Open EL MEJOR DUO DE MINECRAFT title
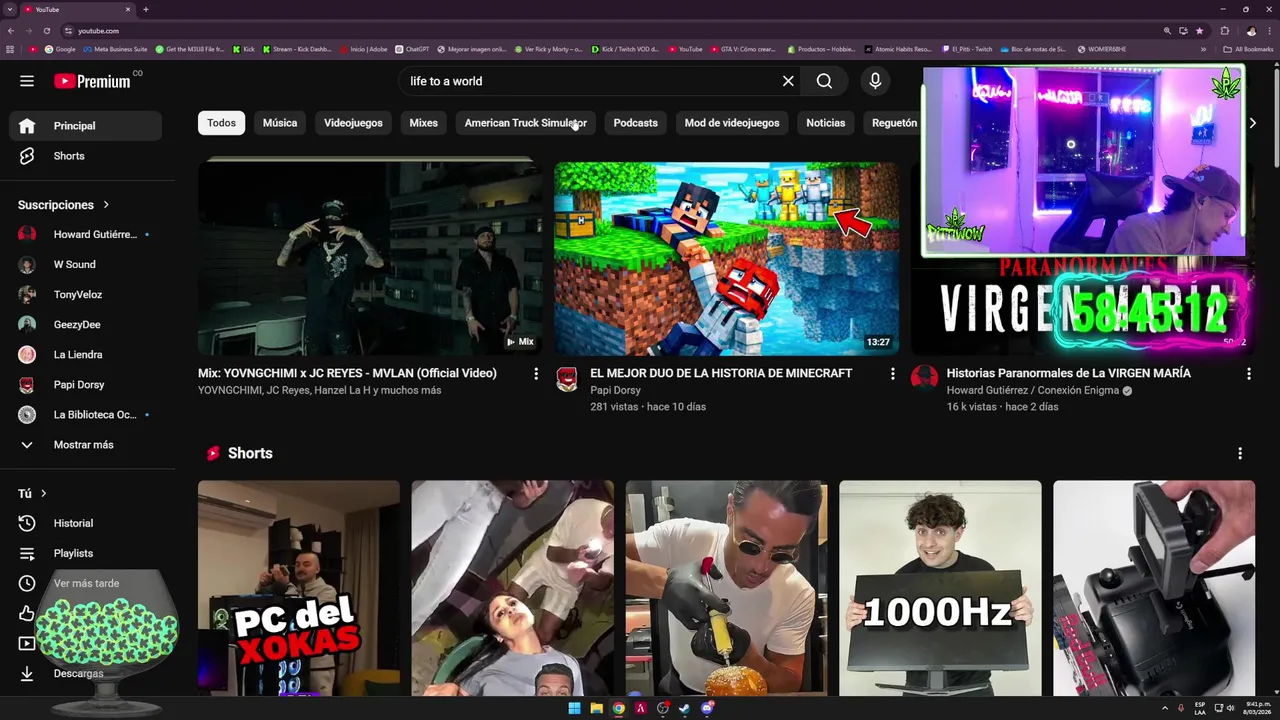 (x=721, y=373)
